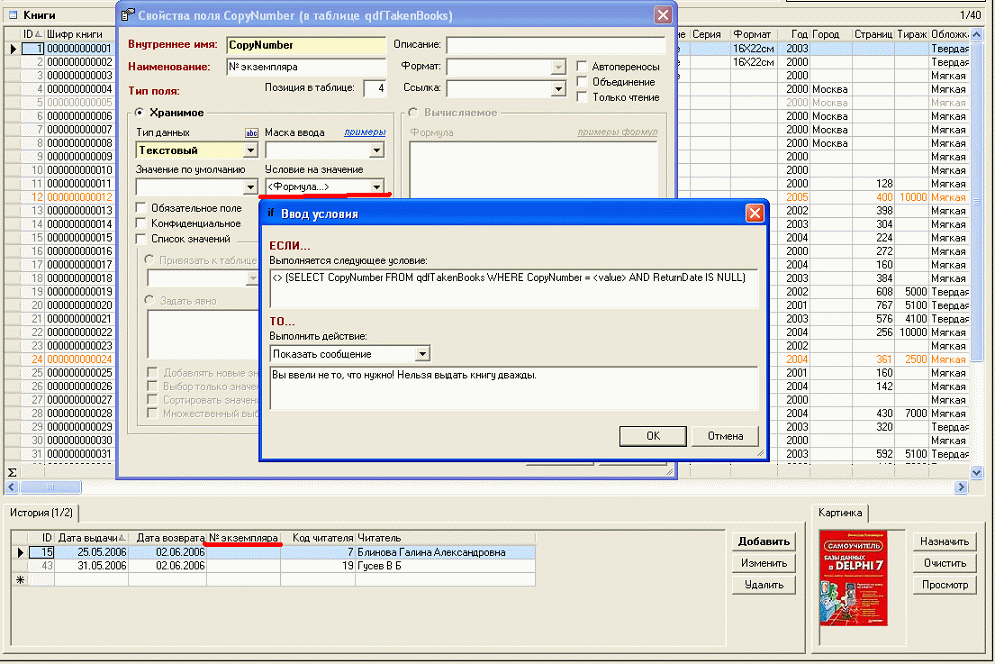Click the 'if' icon in condition dialog title
The height and width of the screenshot is (664, 995).
(x=270, y=213)
